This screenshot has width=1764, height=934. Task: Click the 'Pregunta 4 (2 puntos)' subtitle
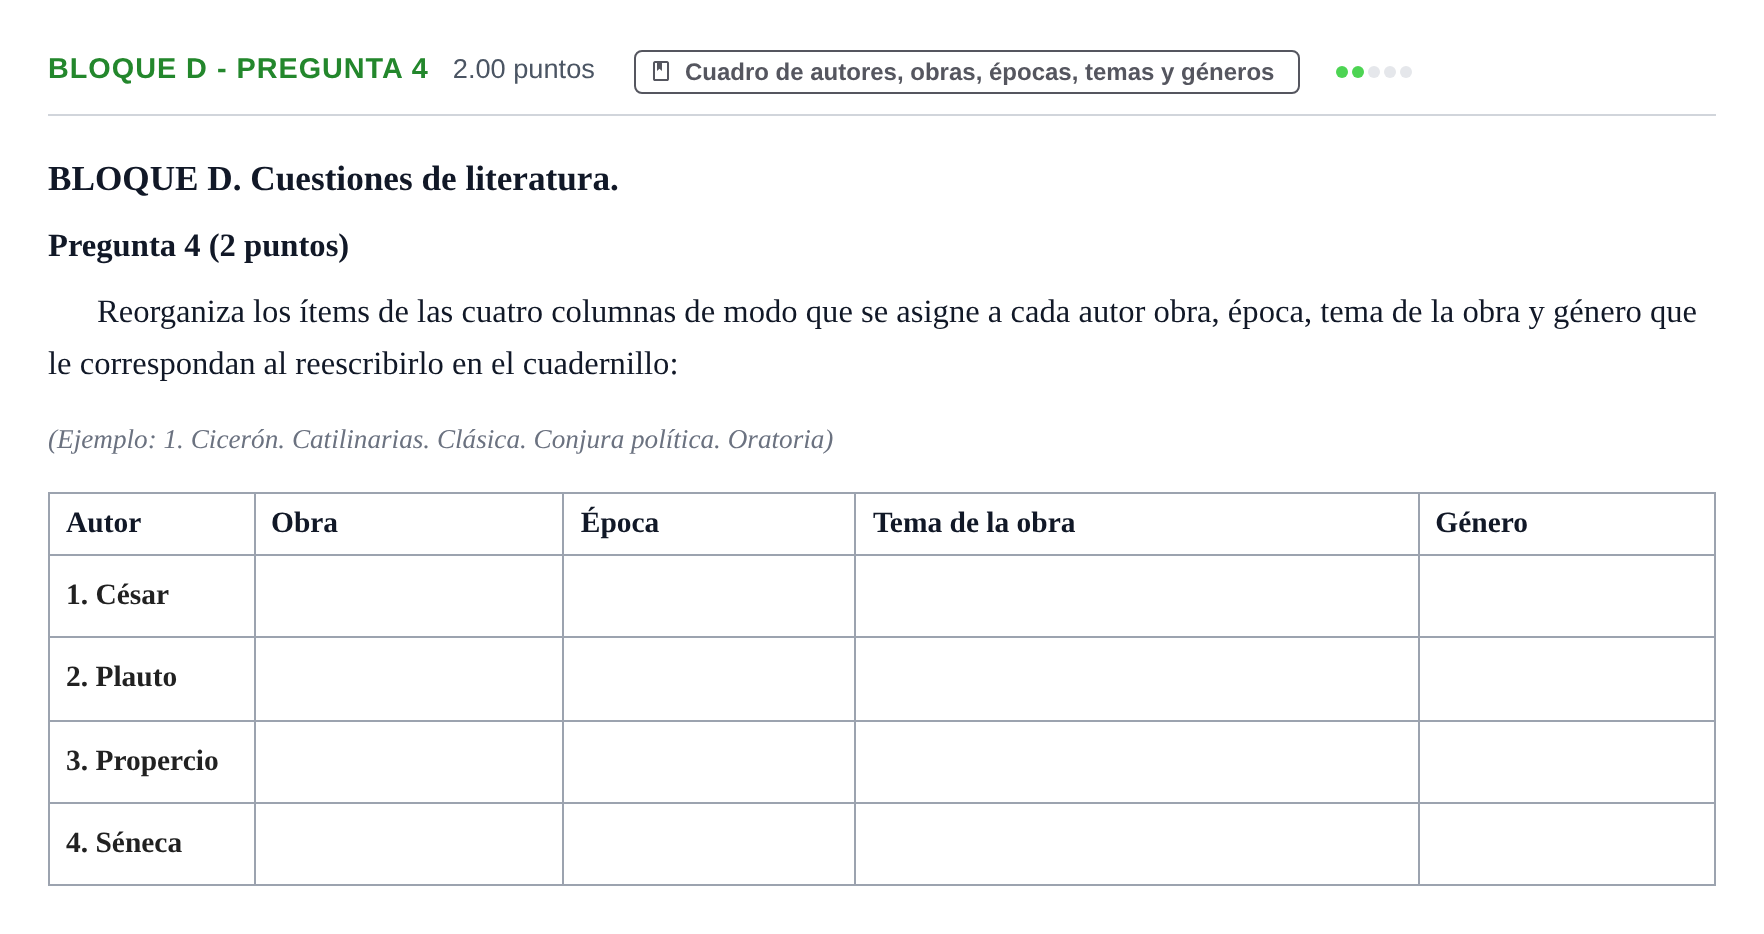[x=198, y=246]
